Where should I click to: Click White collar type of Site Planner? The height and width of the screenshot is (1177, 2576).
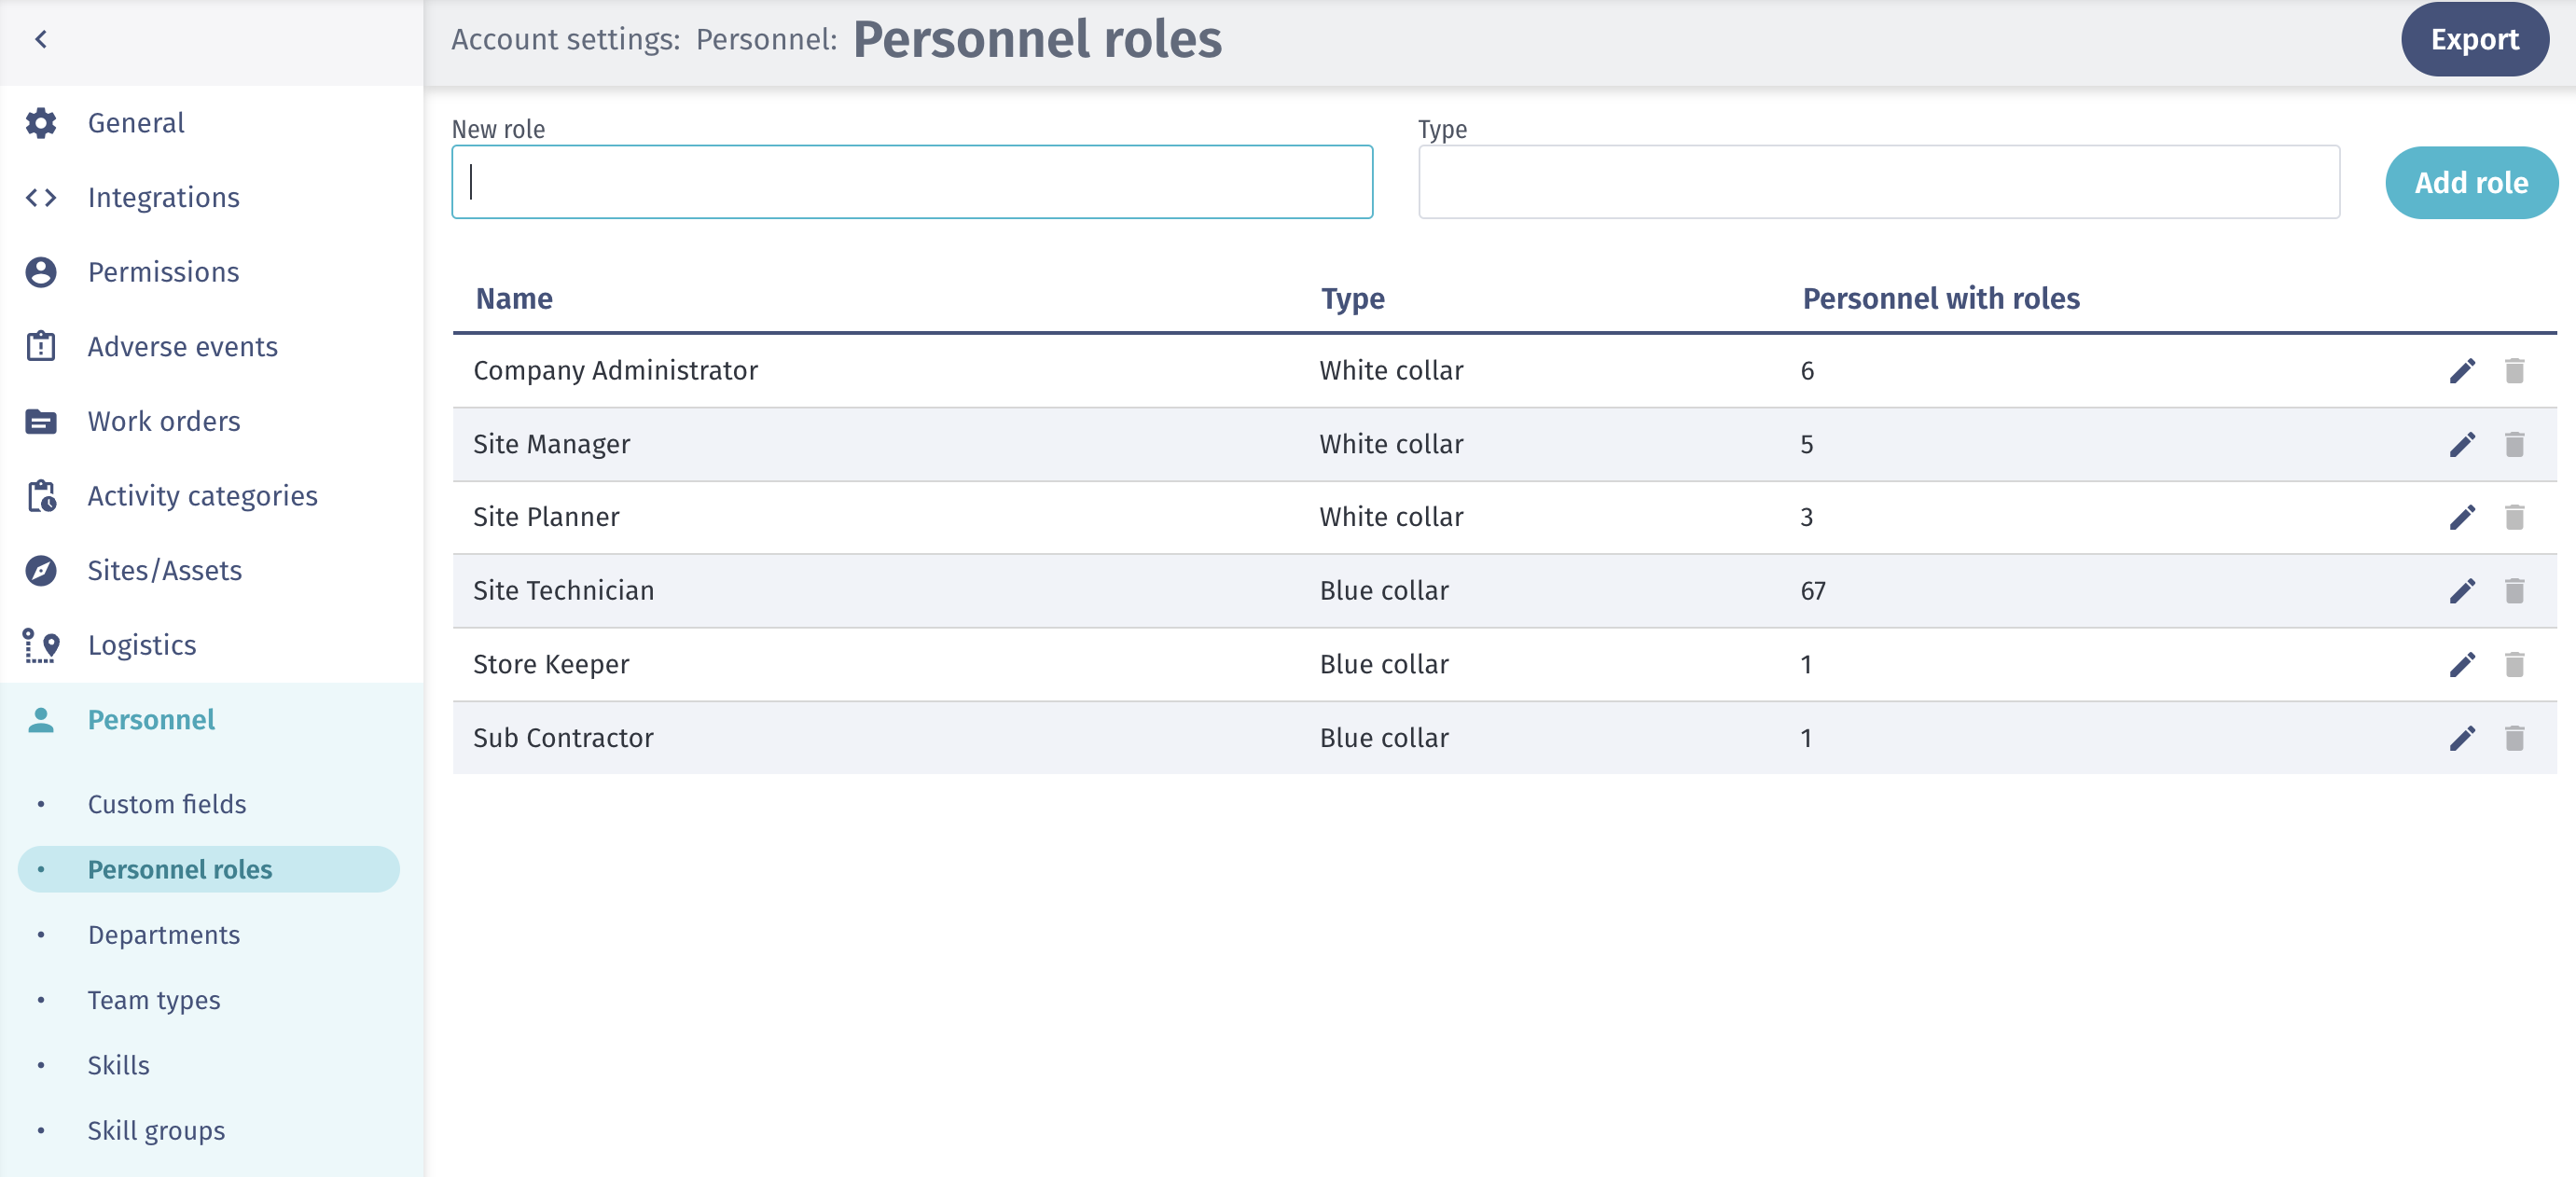pos(1391,517)
